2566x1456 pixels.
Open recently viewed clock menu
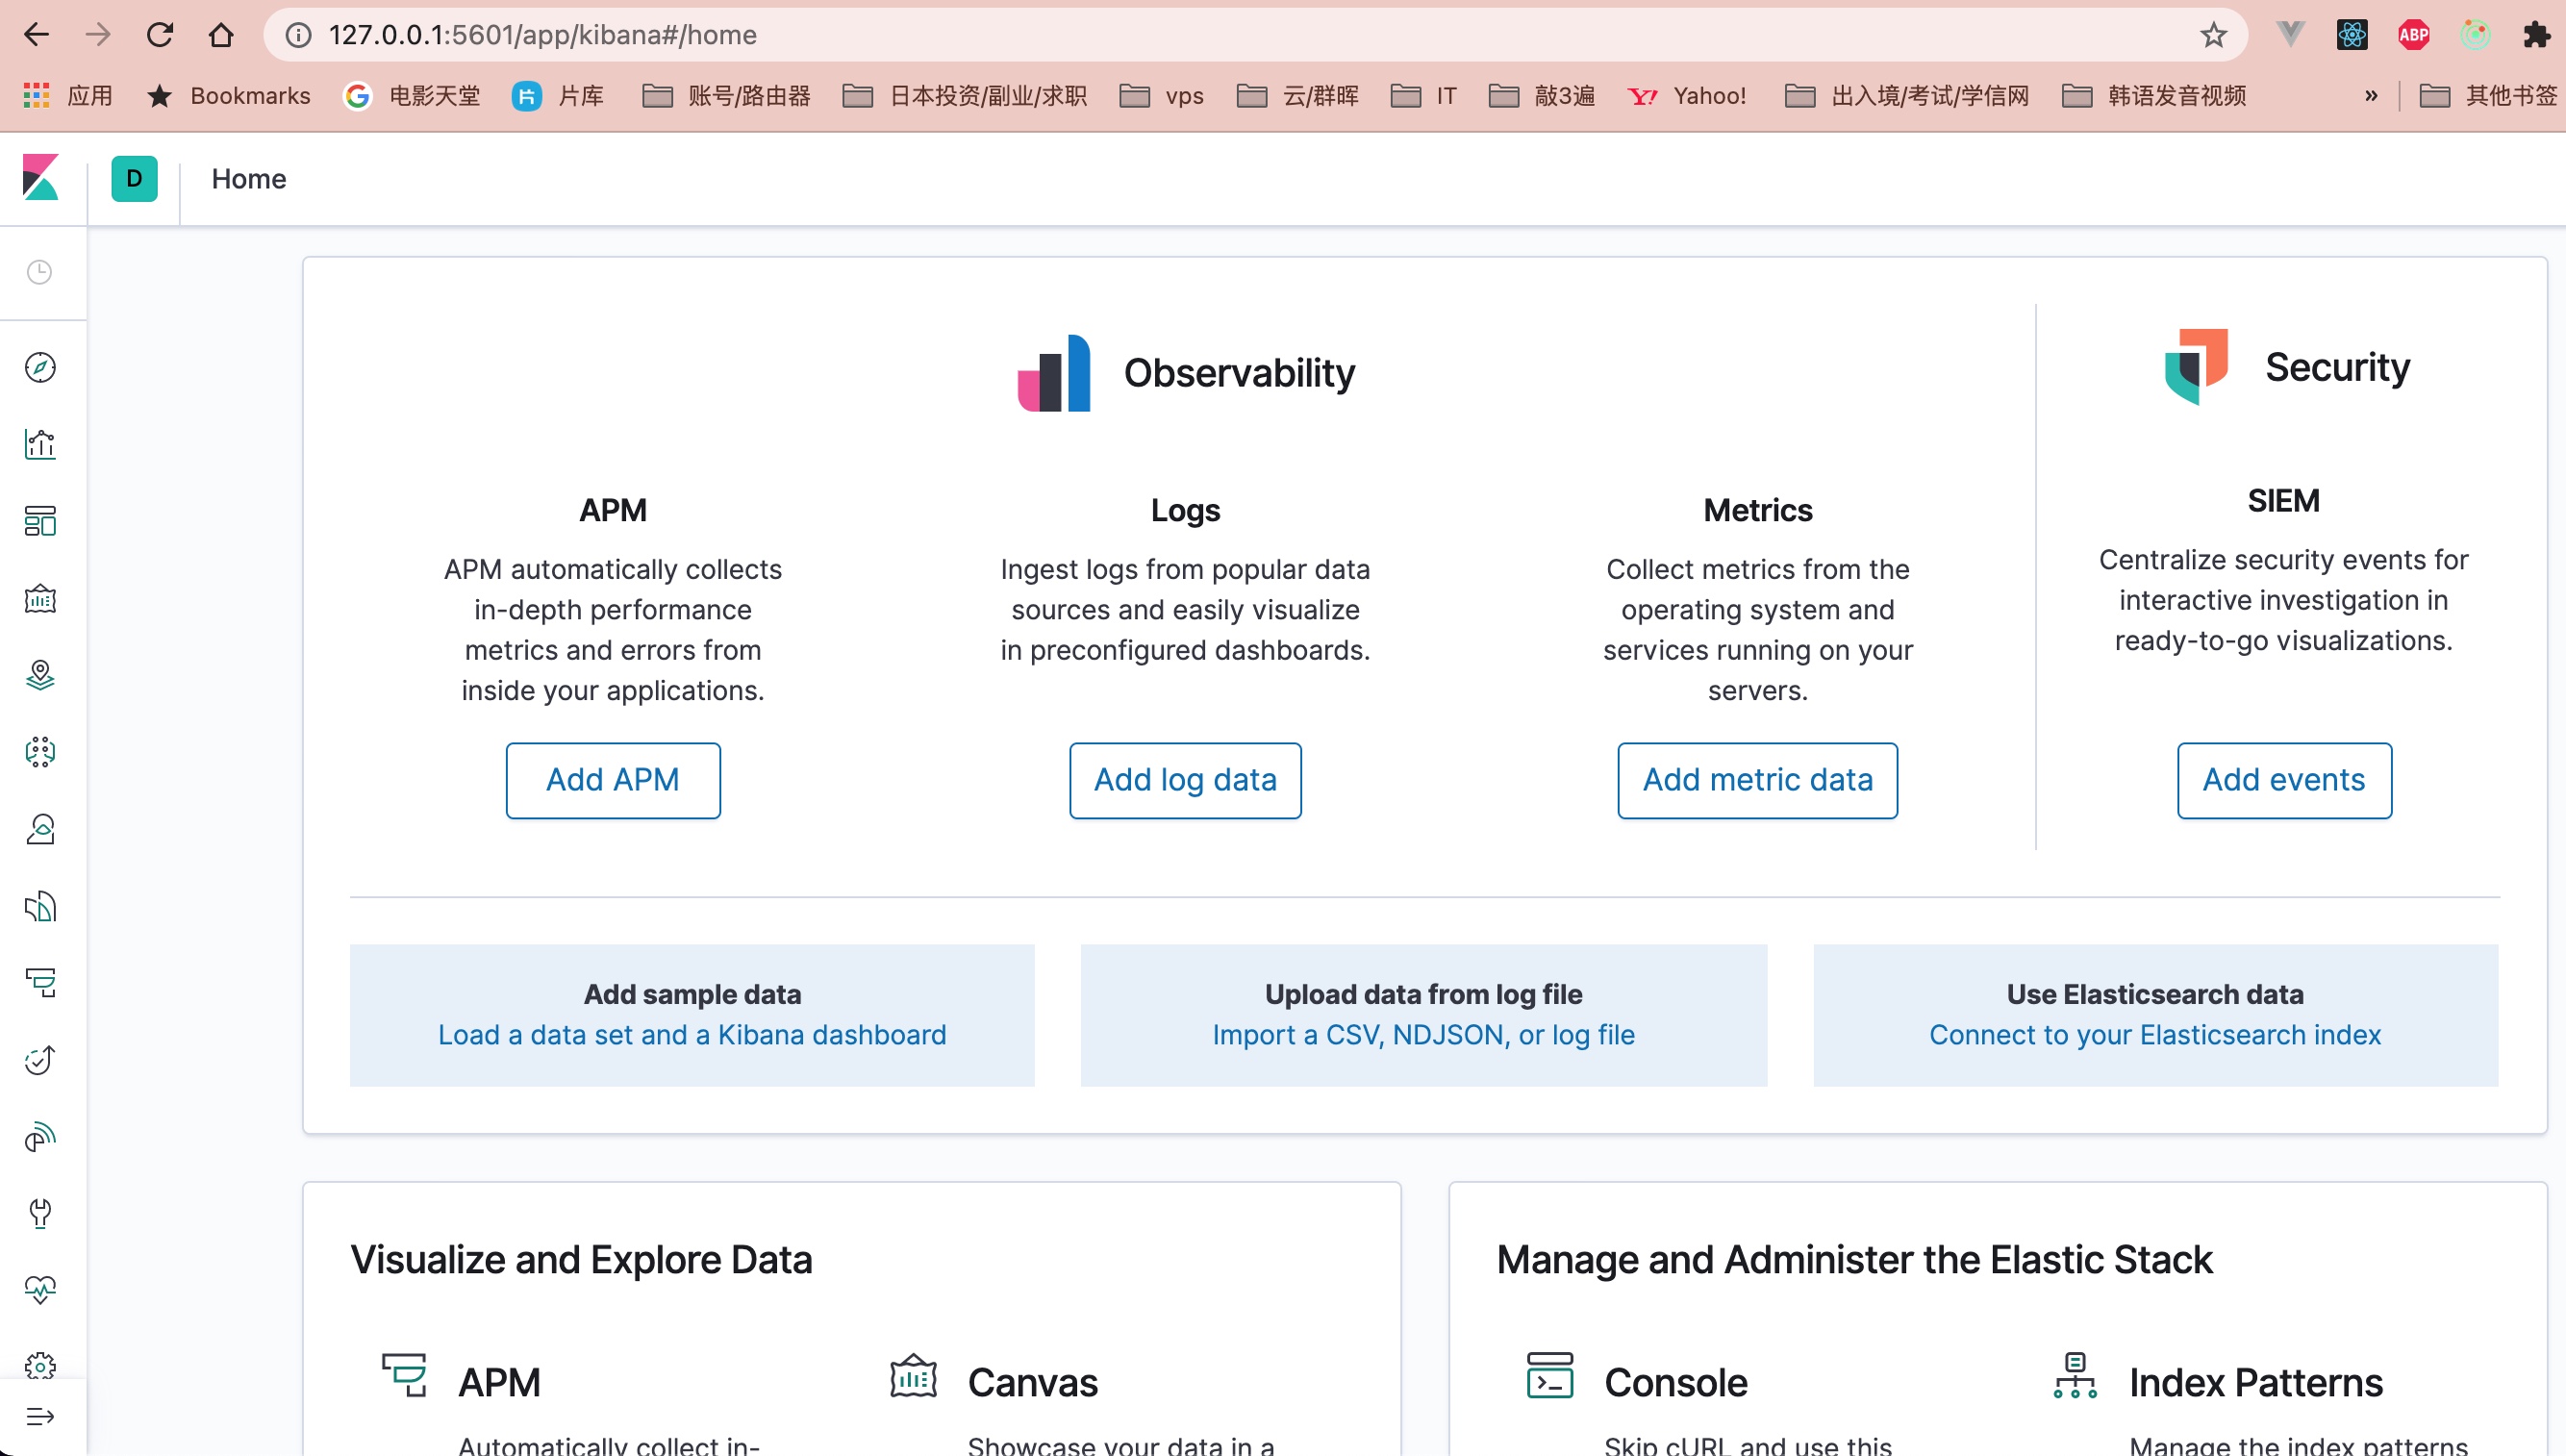[40, 272]
